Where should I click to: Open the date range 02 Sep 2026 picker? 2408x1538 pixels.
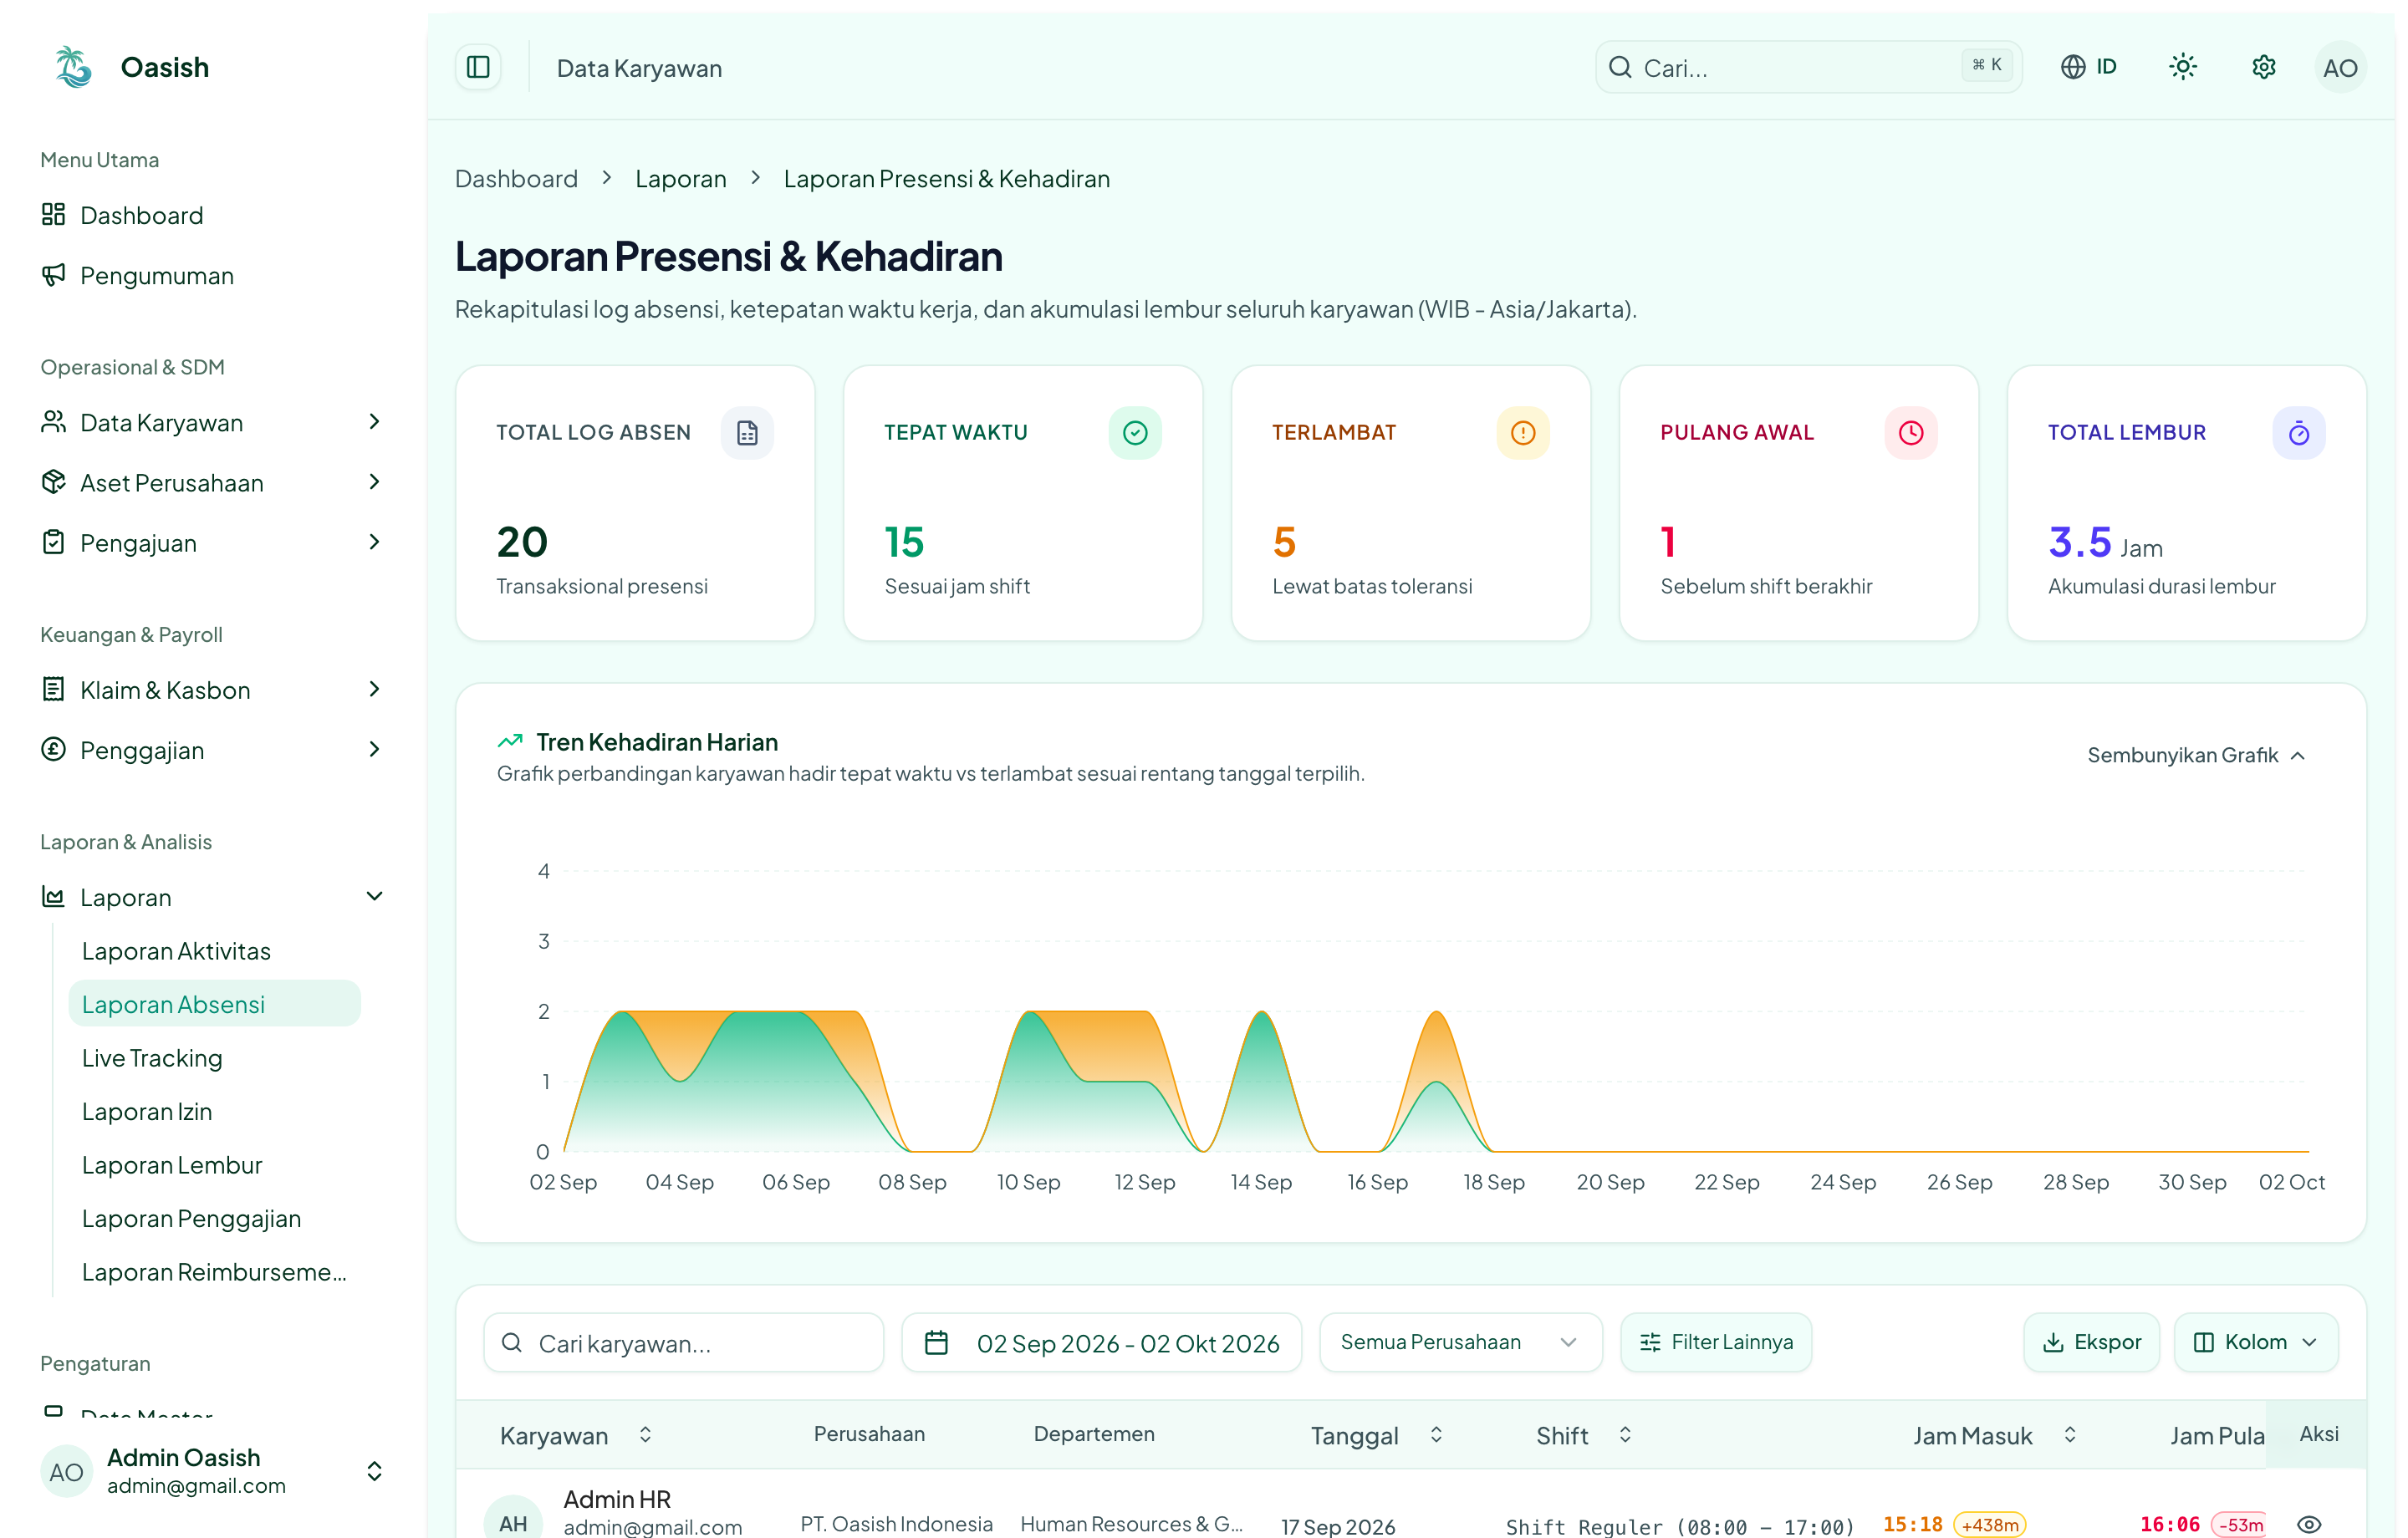pyautogui.click(x=1101, y=1342)
